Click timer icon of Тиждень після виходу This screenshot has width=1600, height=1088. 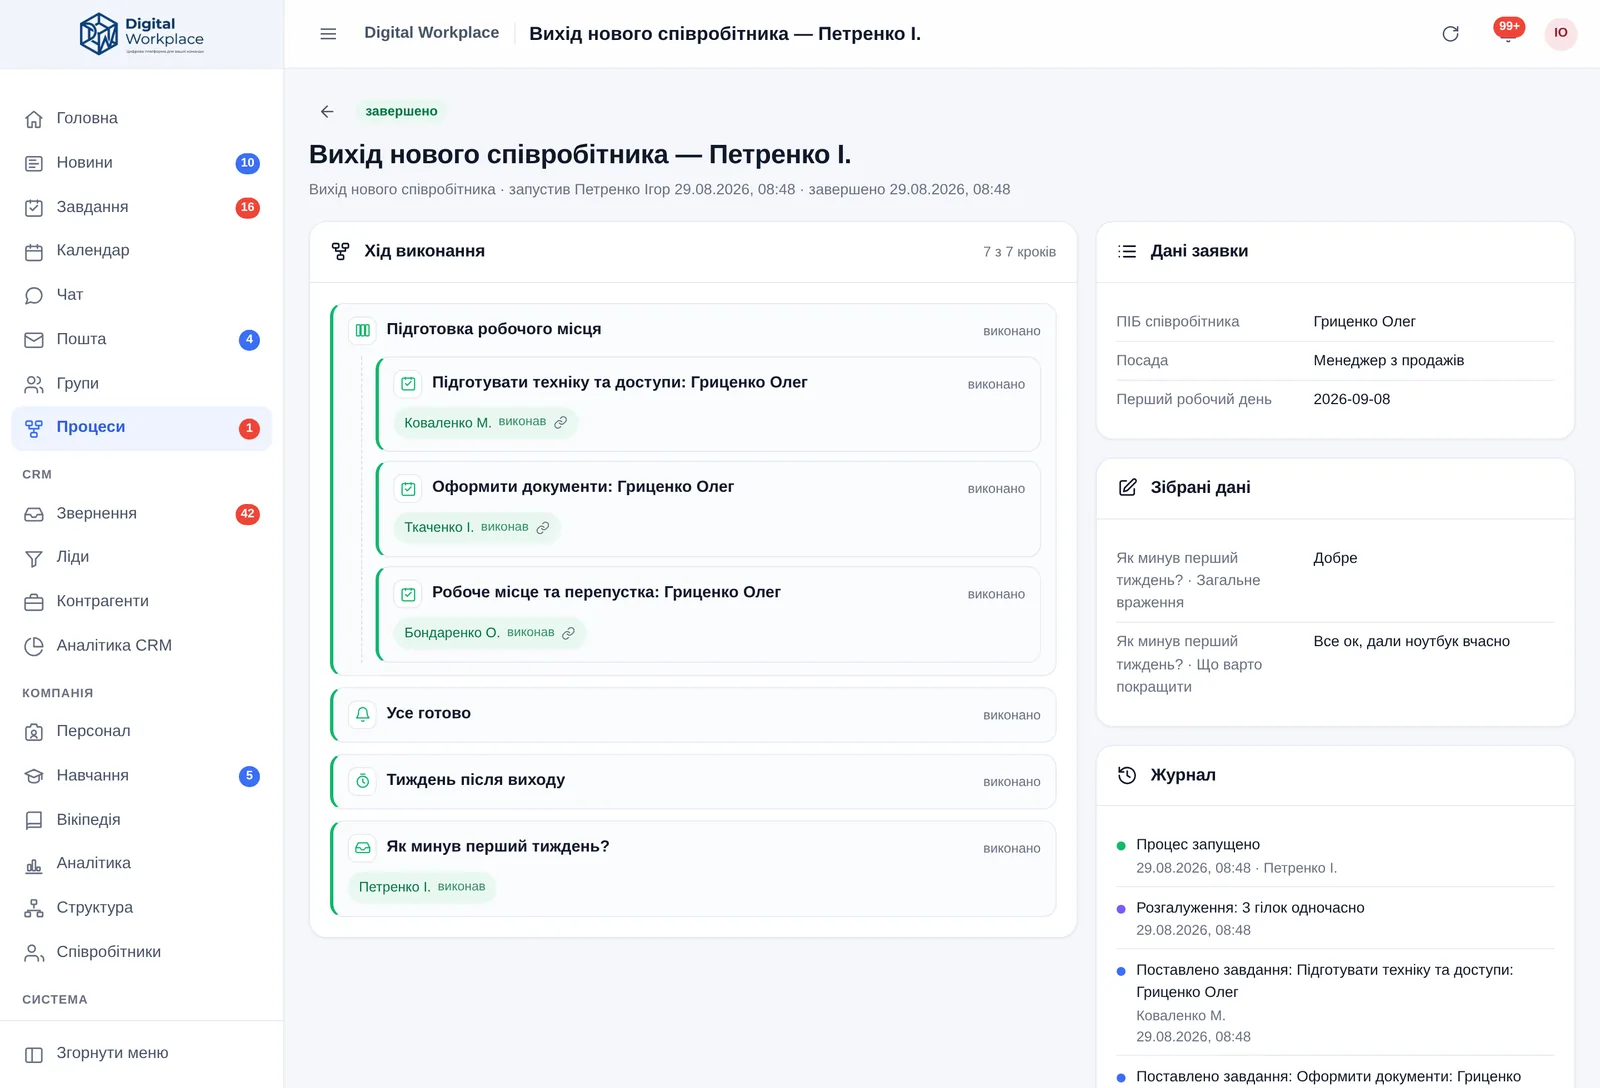click(363, 781)
